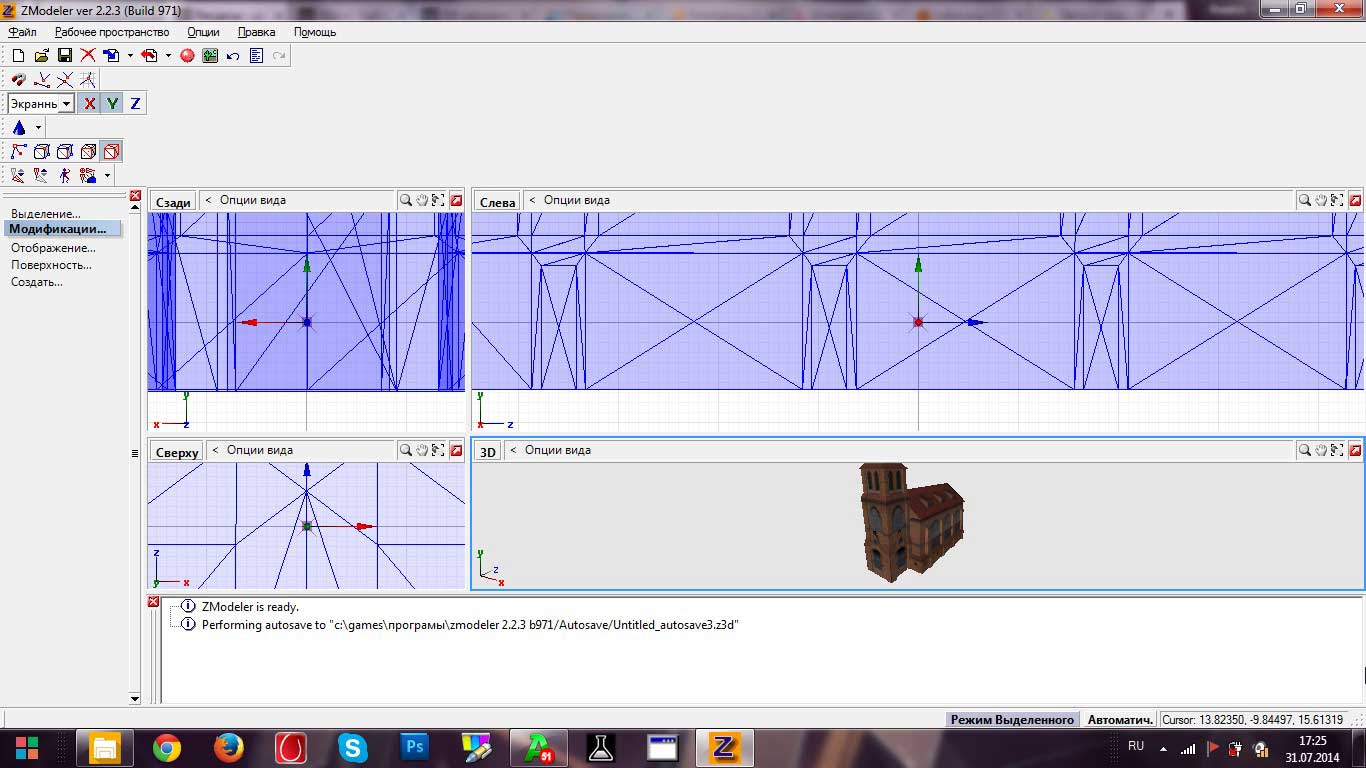
Task: Open the Файл menu
Action: (x=22, y=32)
